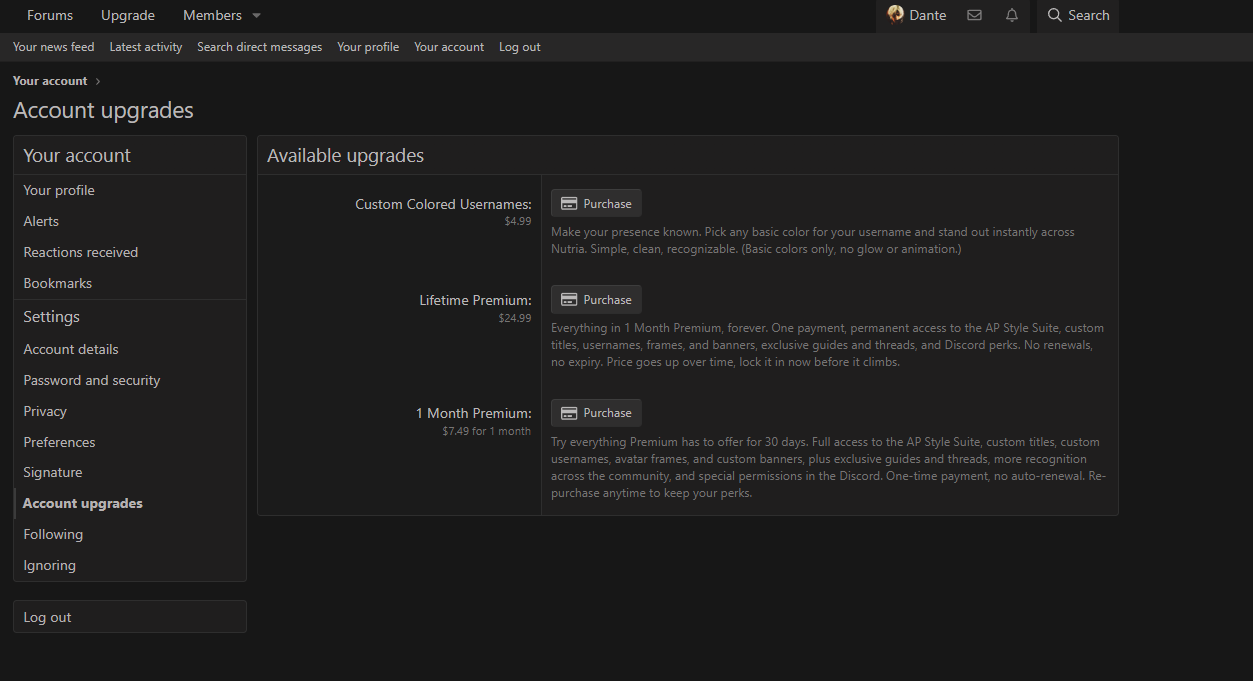Open the Upgrade navigation tab
This screenshot has height=681, width=1253.
128,15
